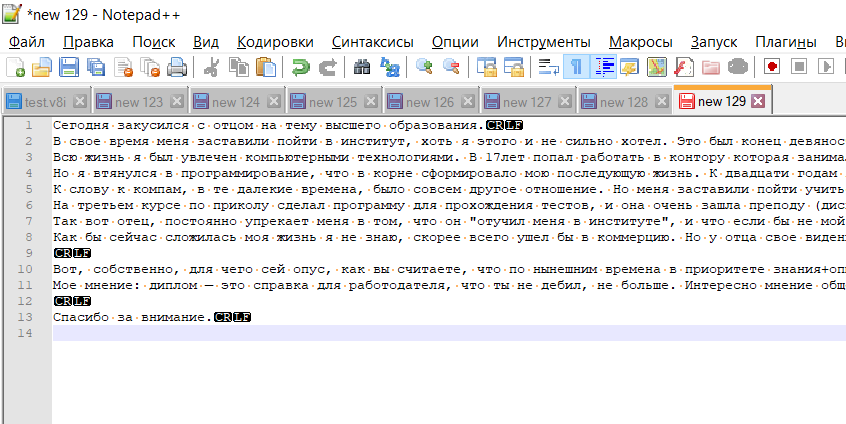
Task: Open the user-defined language dialog icon
Action: tap(630, 67)
